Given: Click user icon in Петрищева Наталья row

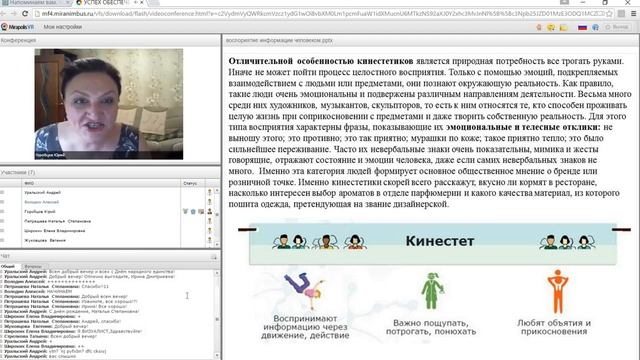Looking at the screenshot, I should [x=210, y=221].
